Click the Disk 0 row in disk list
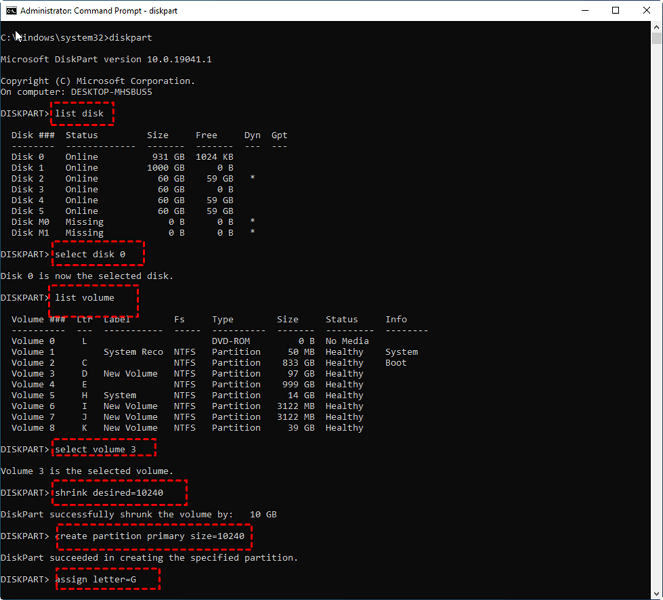The width and height of the screenshot is (663, 600). coord(120,157)
